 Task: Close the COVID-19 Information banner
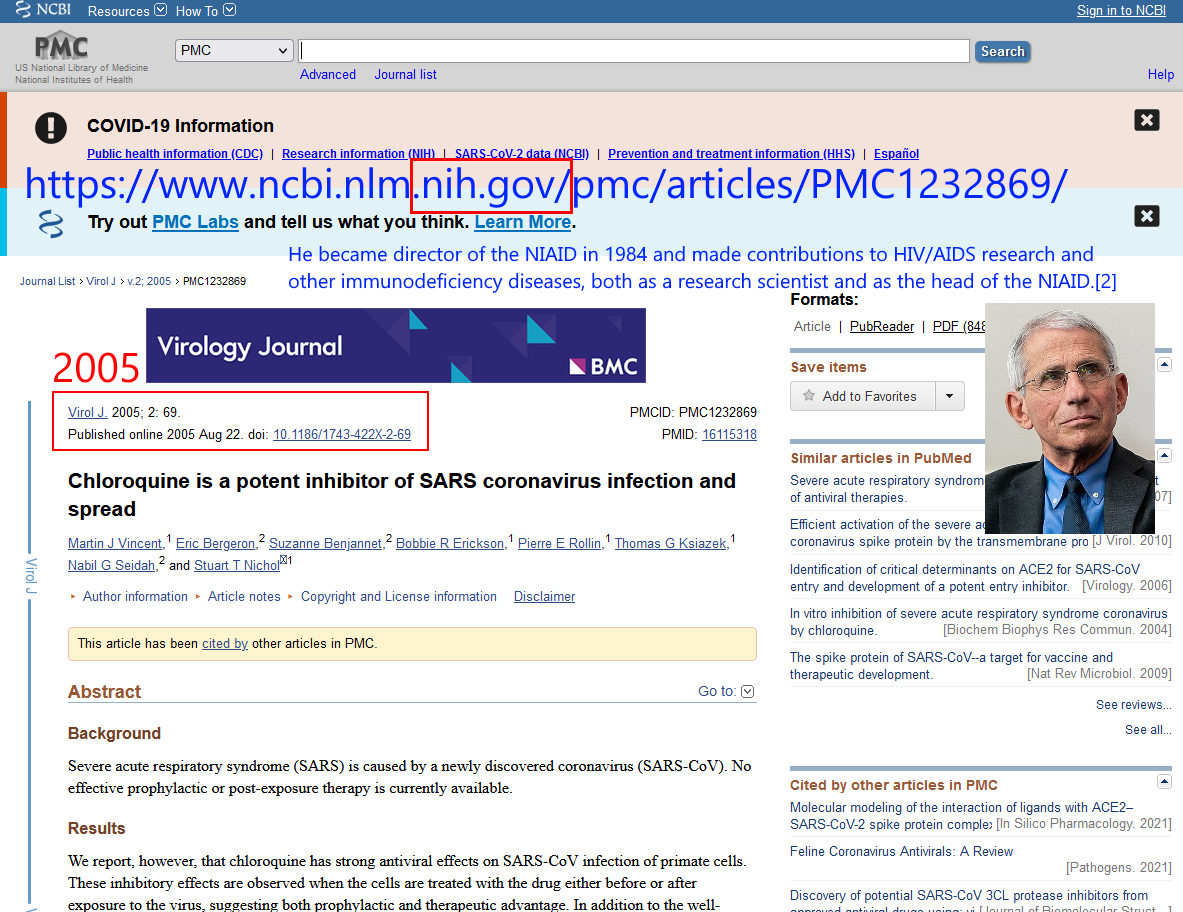pyautogui.click(x=1146, y=120)
